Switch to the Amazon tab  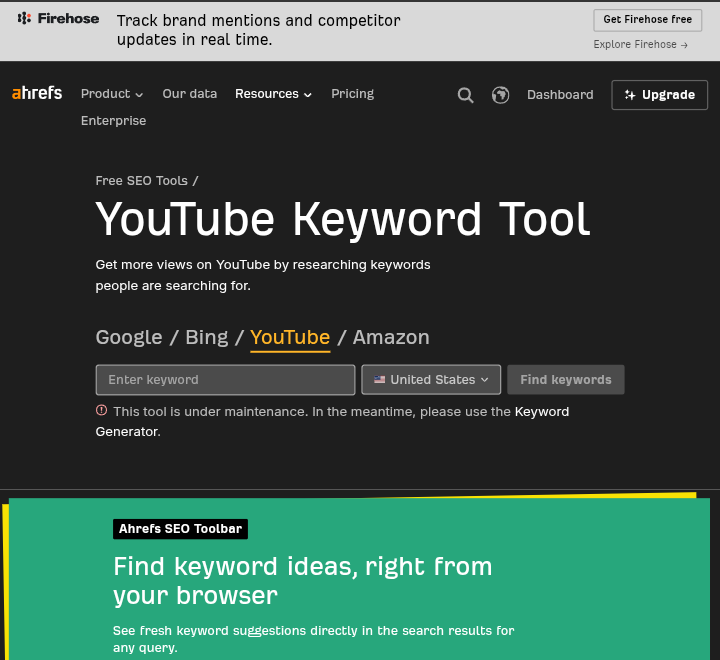tap(391, 338)
